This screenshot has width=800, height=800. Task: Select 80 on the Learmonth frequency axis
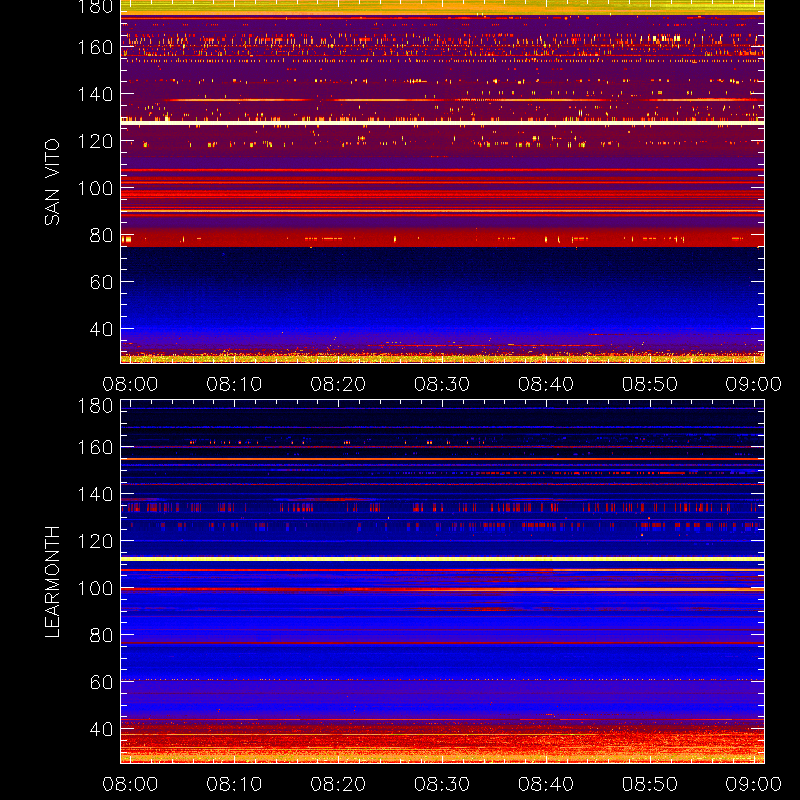[x=101, y=635]
